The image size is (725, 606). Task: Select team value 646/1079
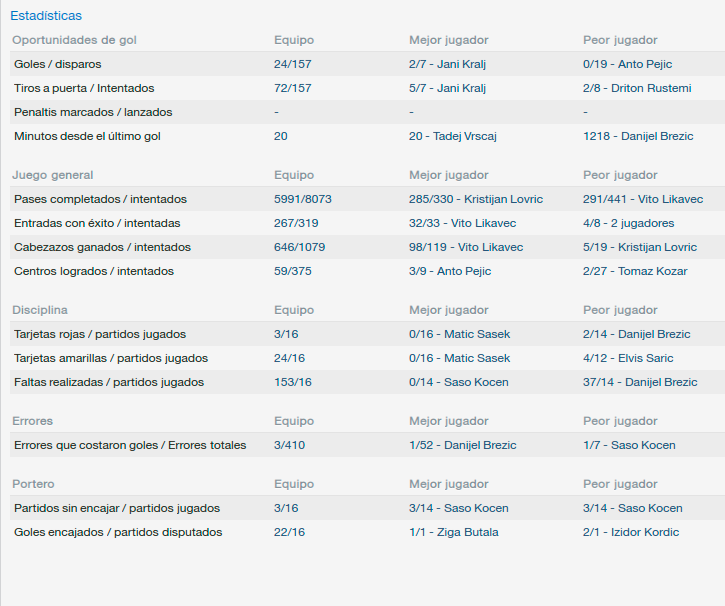tap(299, 247)
